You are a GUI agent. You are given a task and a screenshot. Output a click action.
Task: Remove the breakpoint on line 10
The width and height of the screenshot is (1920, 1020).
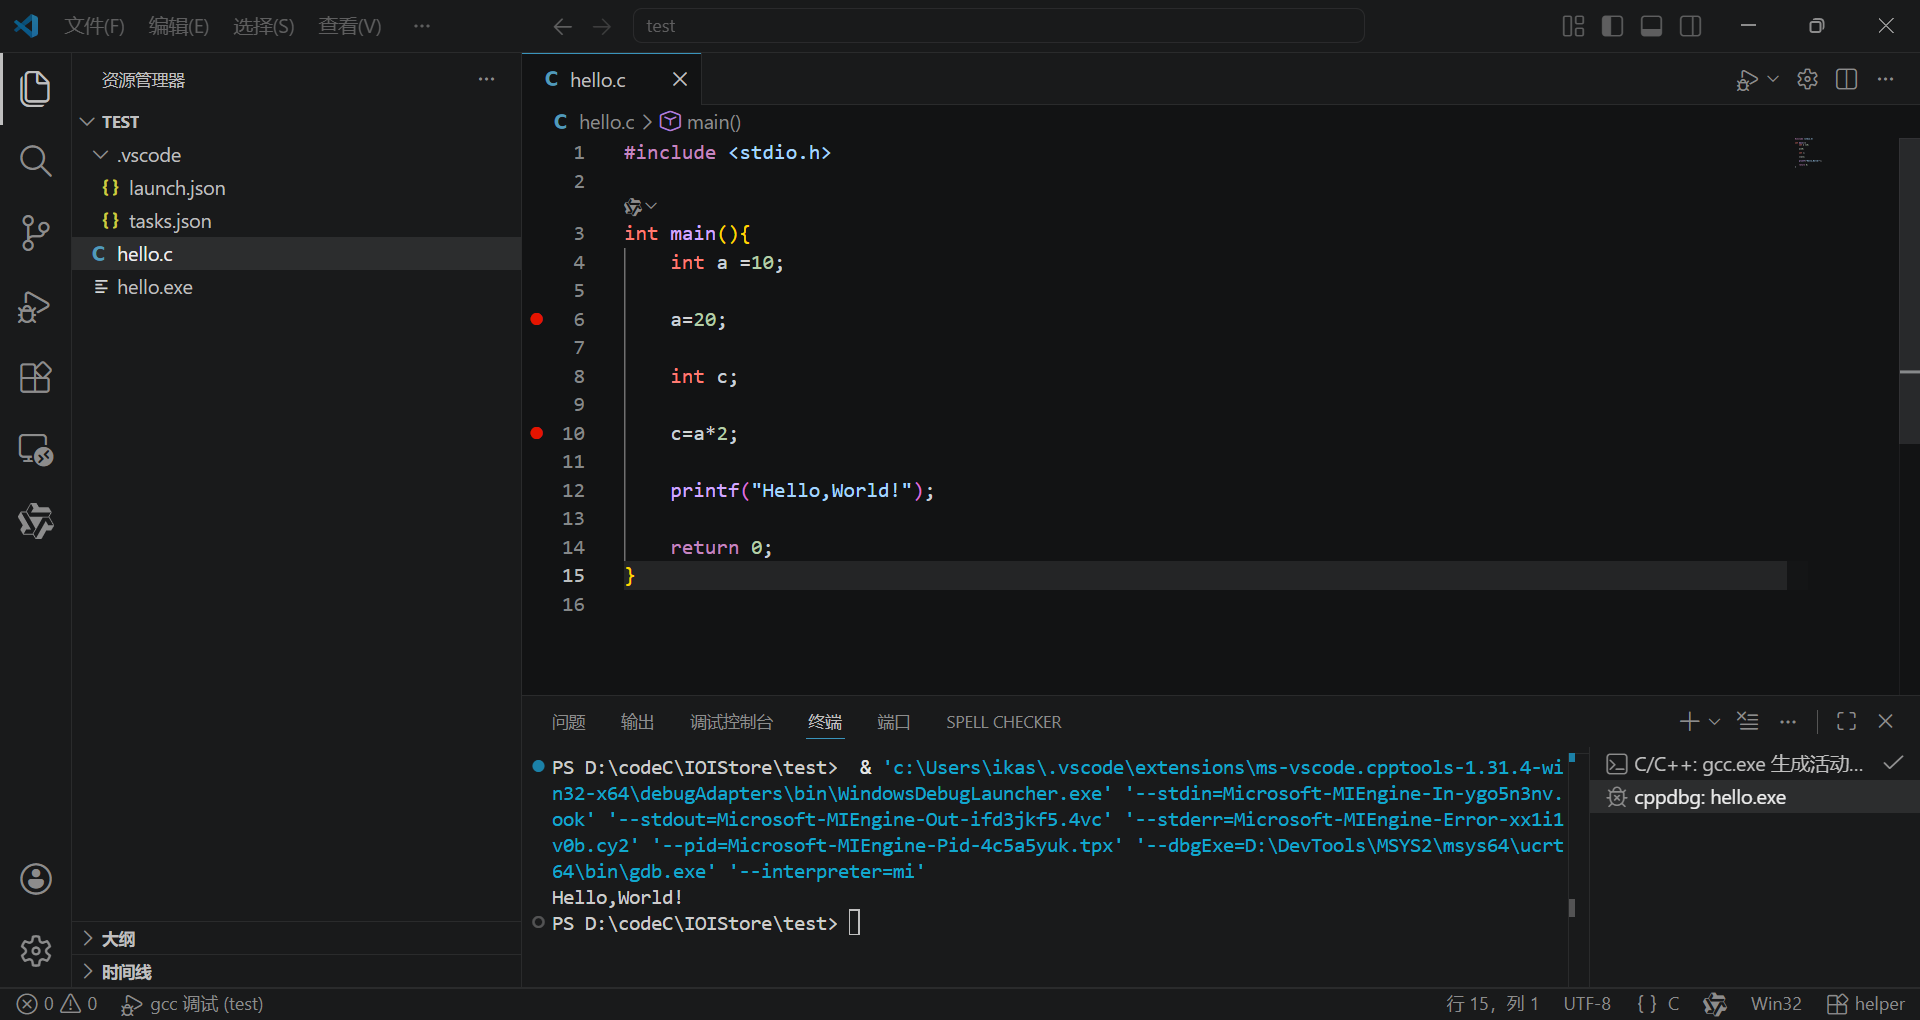pyautogui.click(x=537, y=433)
